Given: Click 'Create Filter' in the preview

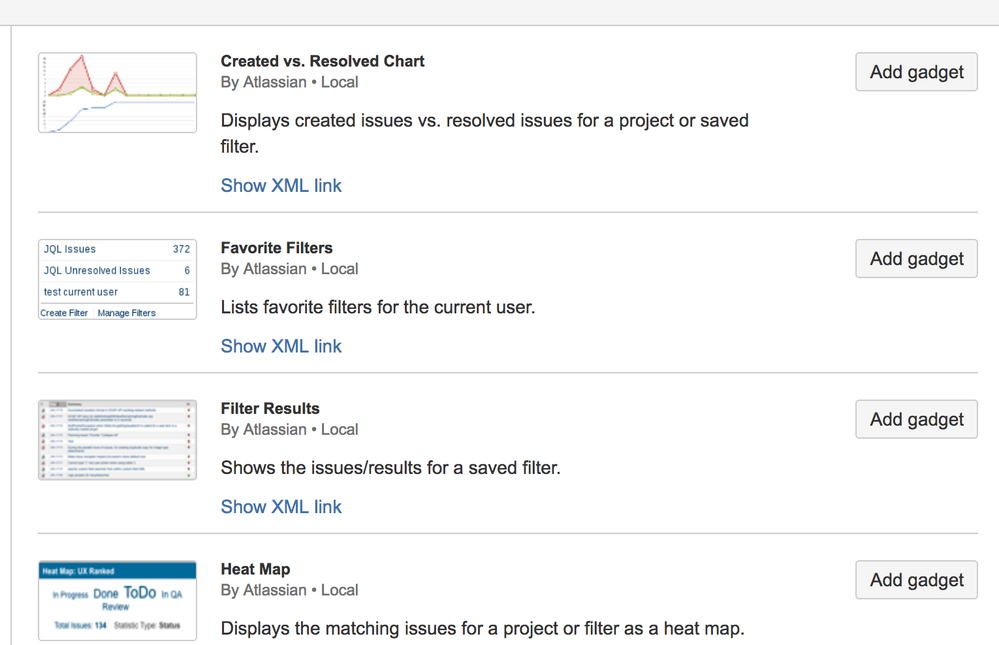Looking at the screenshot, I should (x=64, y=313).
